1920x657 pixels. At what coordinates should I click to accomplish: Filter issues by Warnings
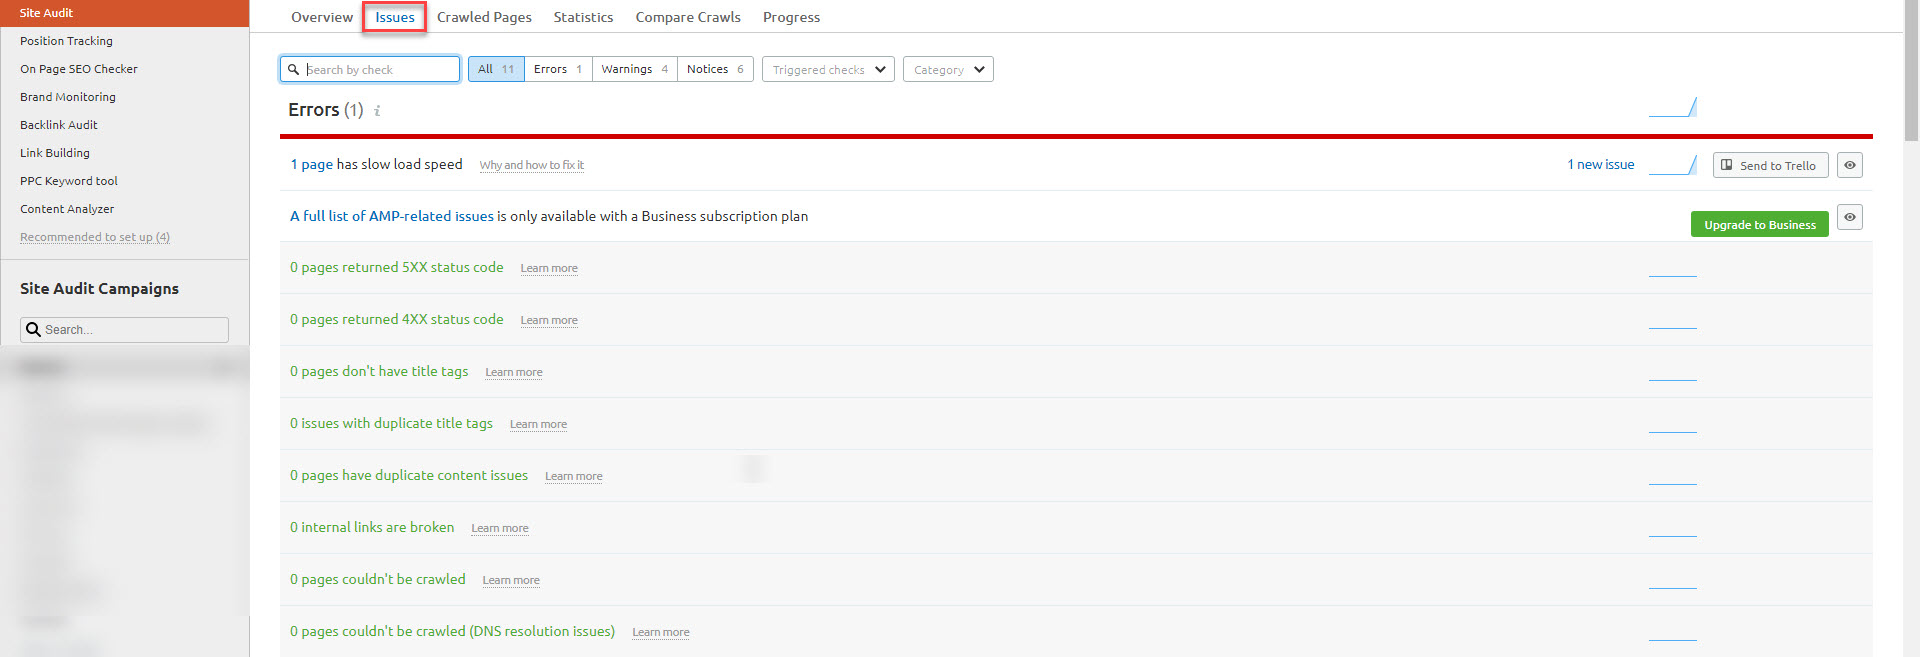click(634, 69)
